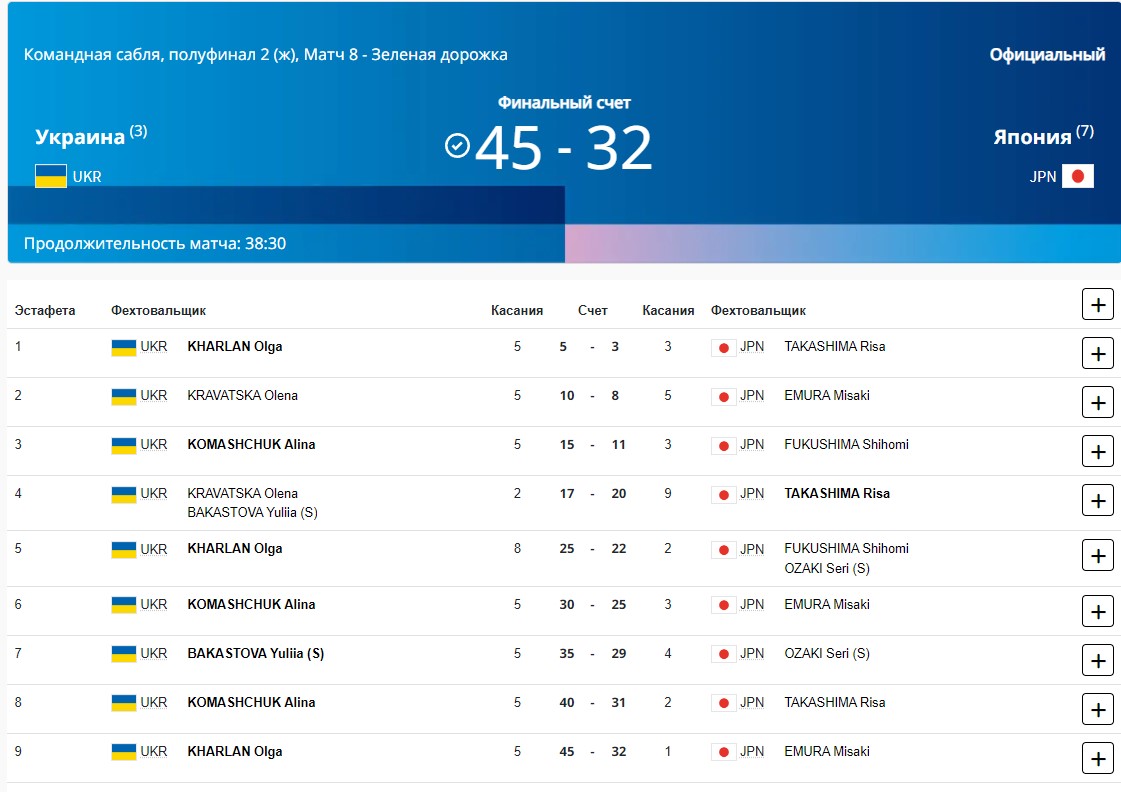
Task: Click EMURA Misaki in relay 9
Action: pyautogui.click(x=826, y=751)
